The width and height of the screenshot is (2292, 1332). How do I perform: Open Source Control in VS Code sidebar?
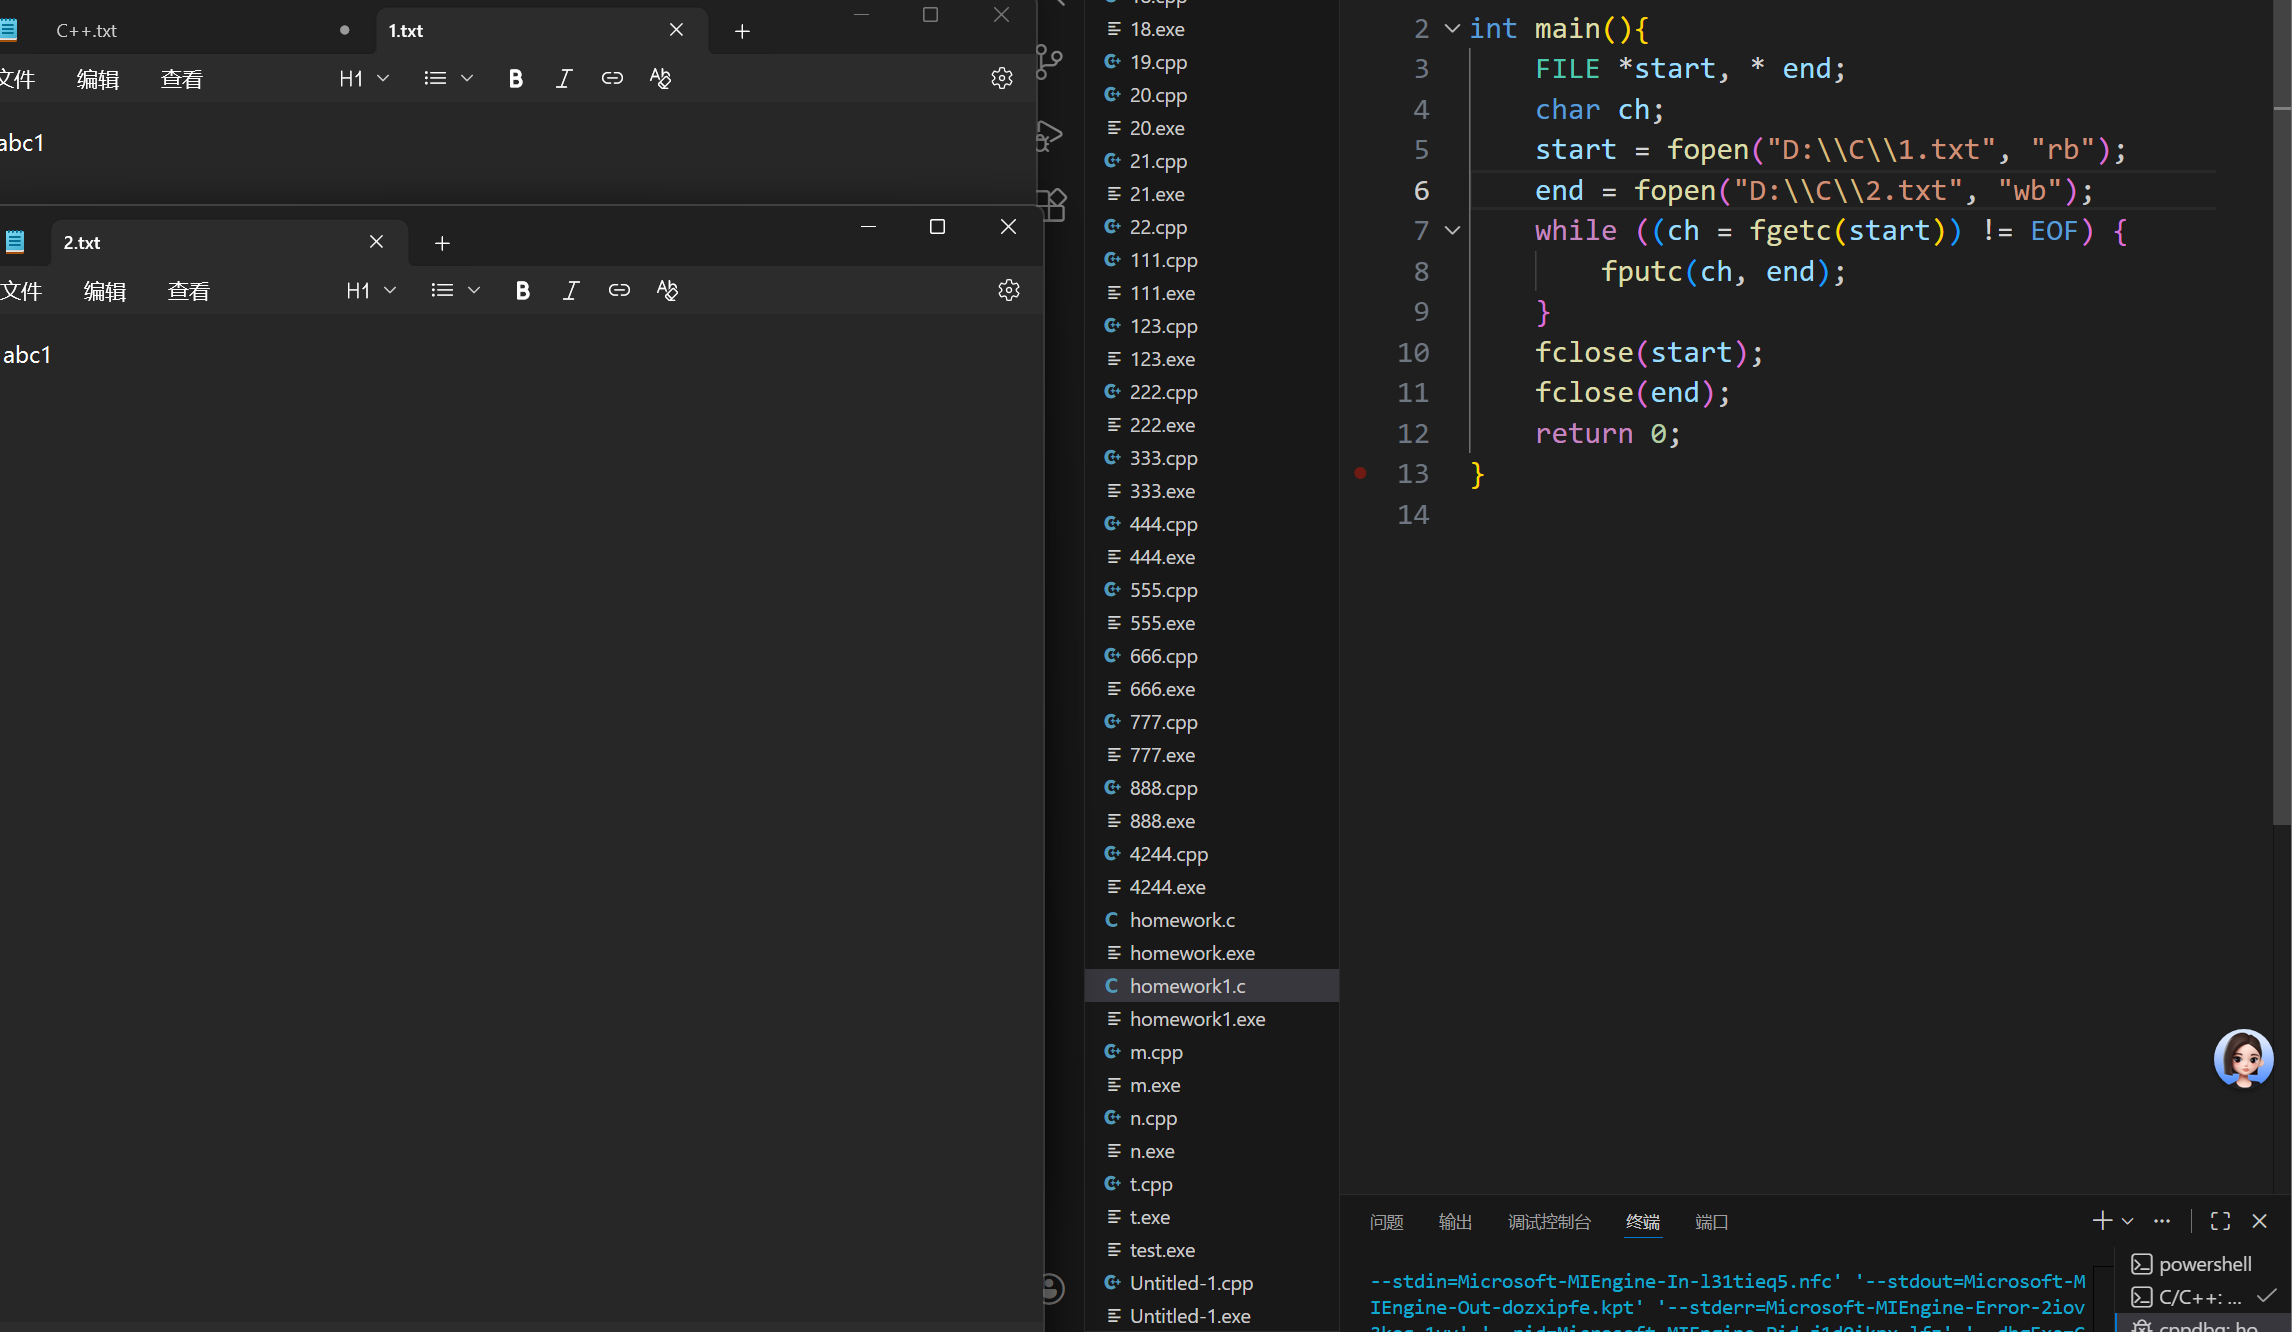[x=1050, y=62]
